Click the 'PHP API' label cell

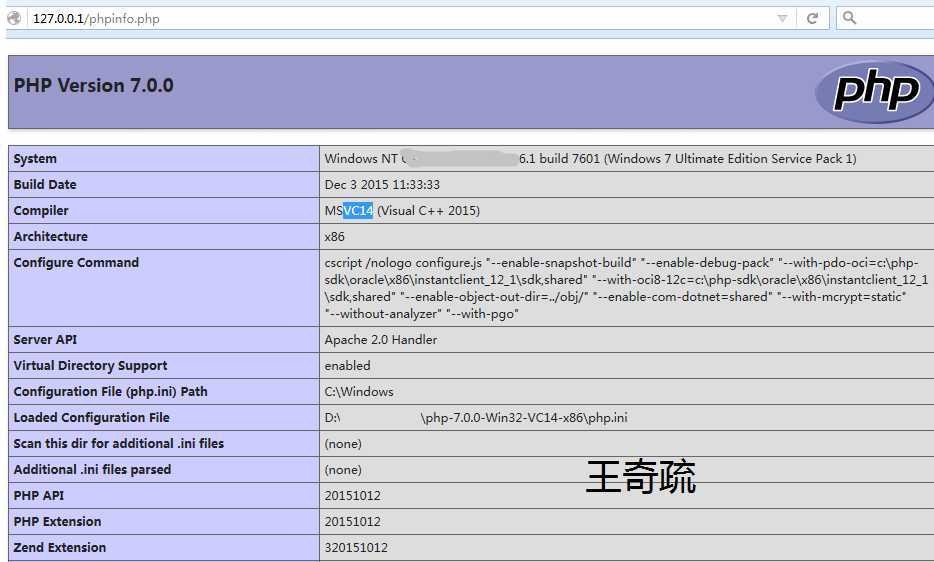164,495
